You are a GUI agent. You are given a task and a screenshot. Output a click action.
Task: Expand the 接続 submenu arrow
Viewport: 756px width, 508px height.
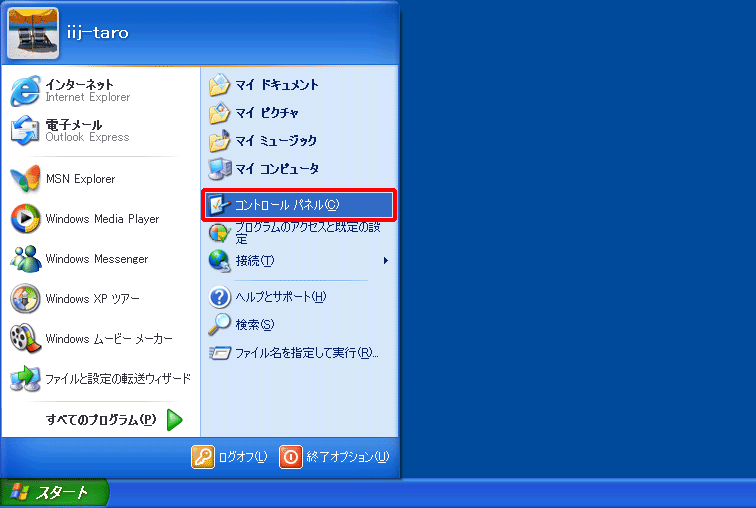[386, 261]
